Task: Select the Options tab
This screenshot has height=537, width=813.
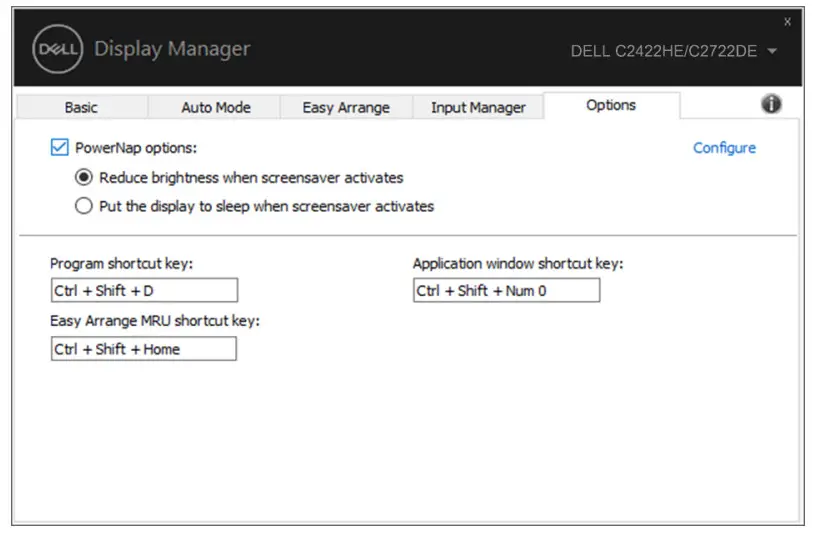Action: point(611,105)
